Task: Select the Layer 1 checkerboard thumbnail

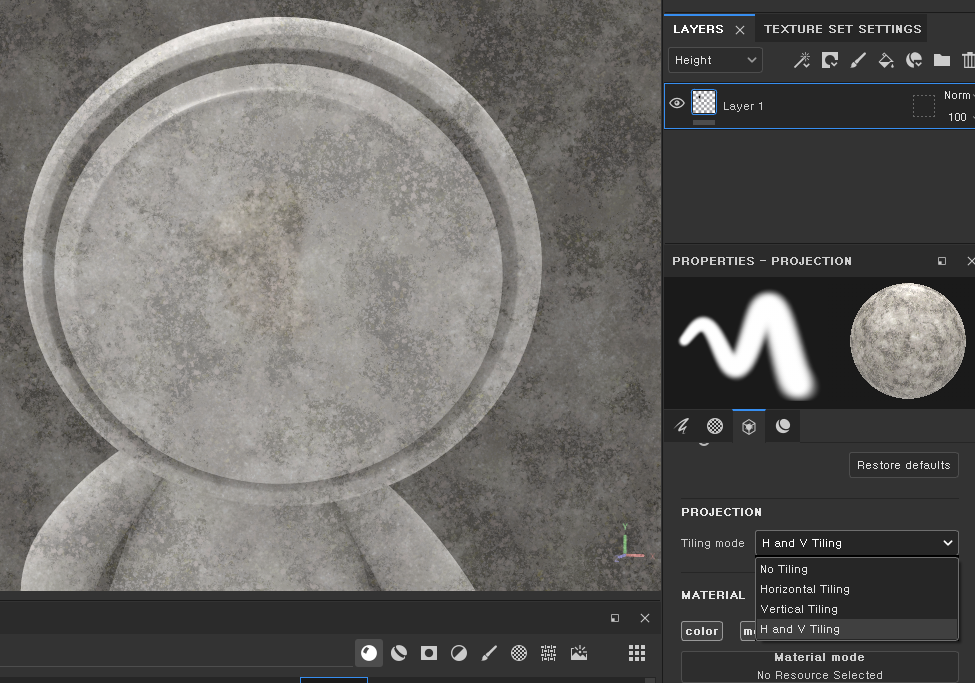Action: pyautogui.click(x=704, y=103)
